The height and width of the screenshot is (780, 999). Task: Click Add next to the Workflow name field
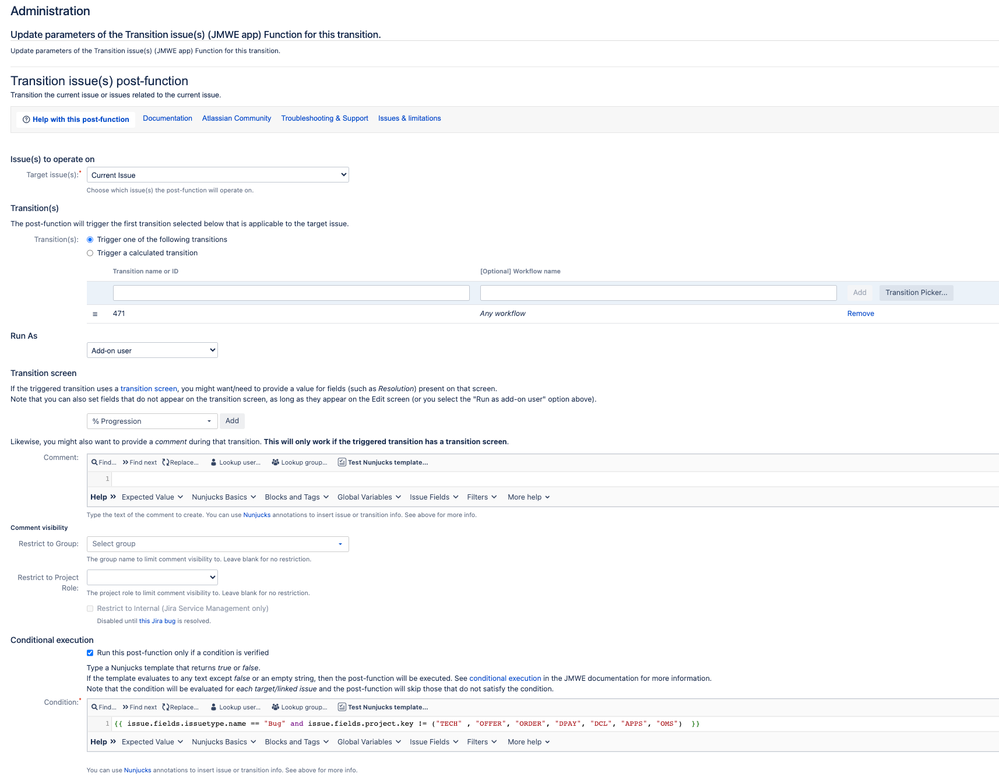(859, 292)
